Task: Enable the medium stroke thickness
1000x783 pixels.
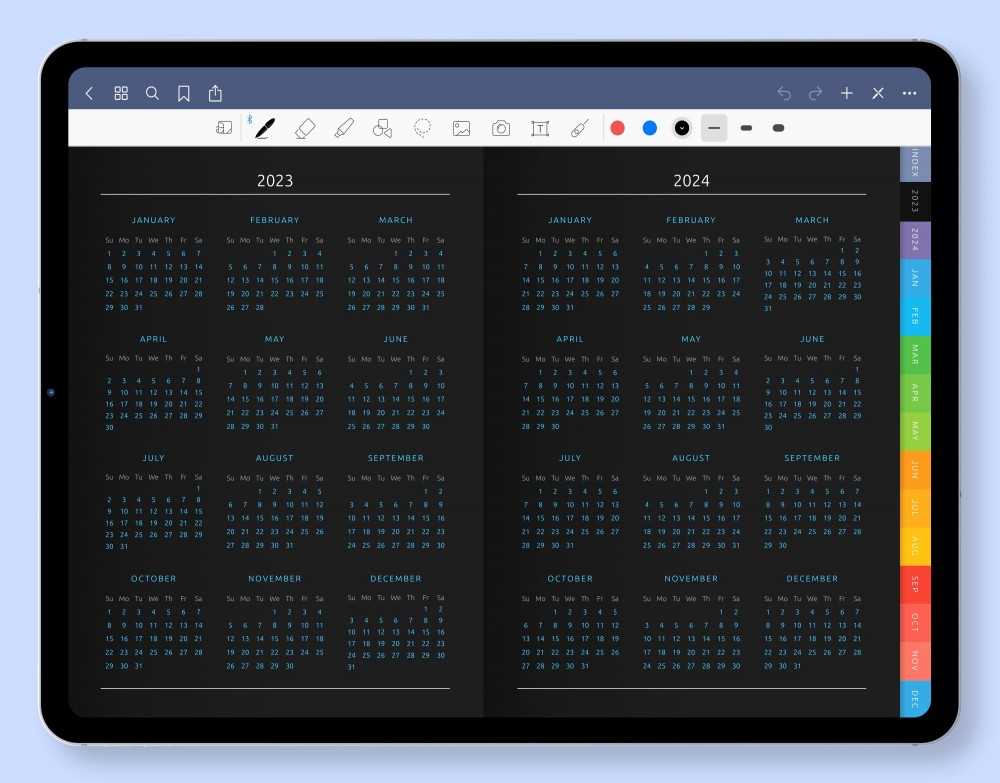Action: (x=746, y=128)
